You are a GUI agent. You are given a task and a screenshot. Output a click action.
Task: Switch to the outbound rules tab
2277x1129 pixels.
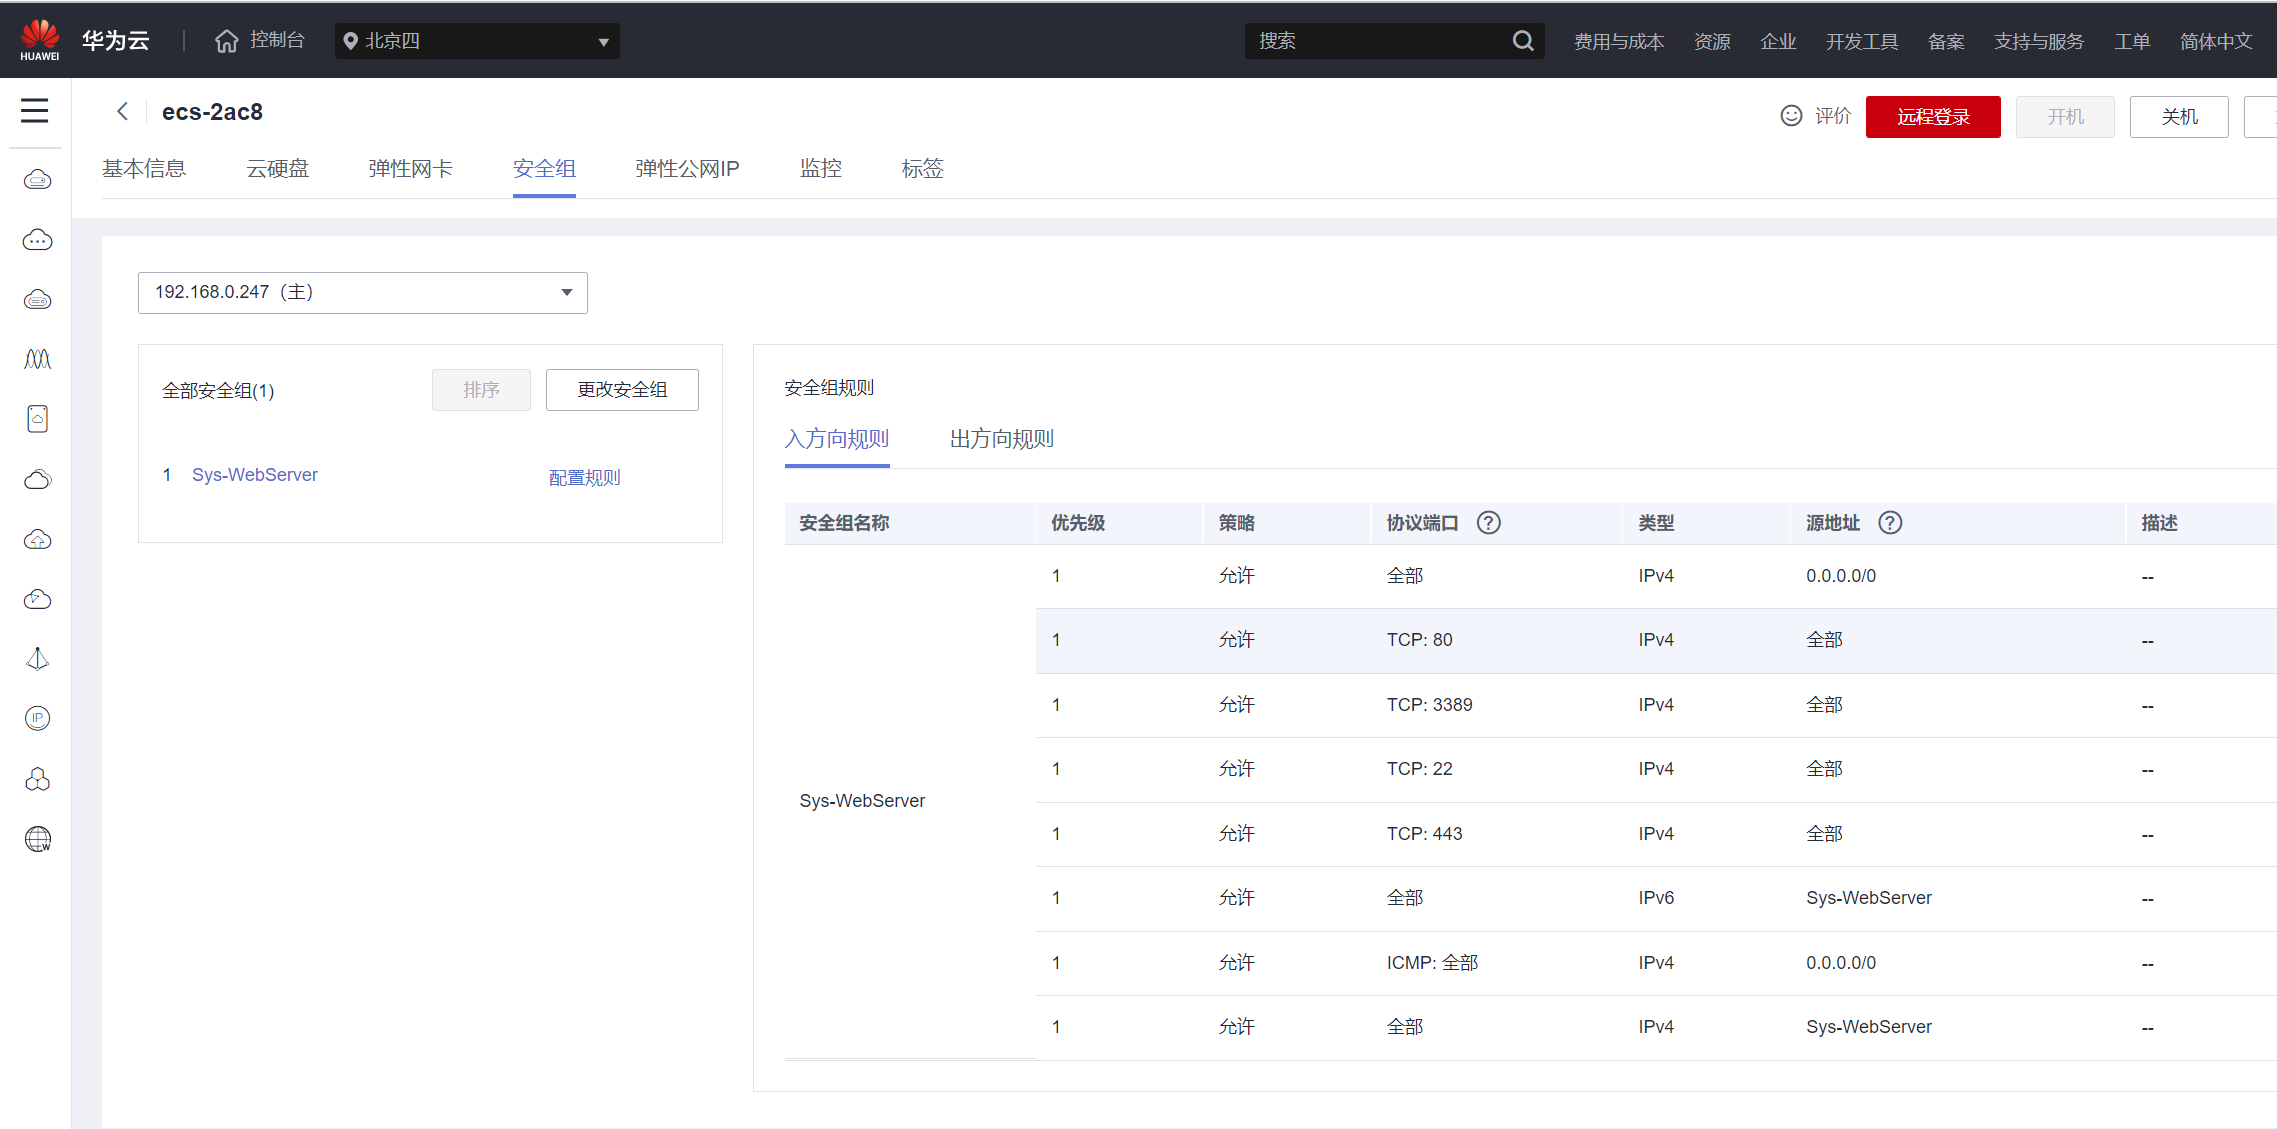pos(1001,439)
